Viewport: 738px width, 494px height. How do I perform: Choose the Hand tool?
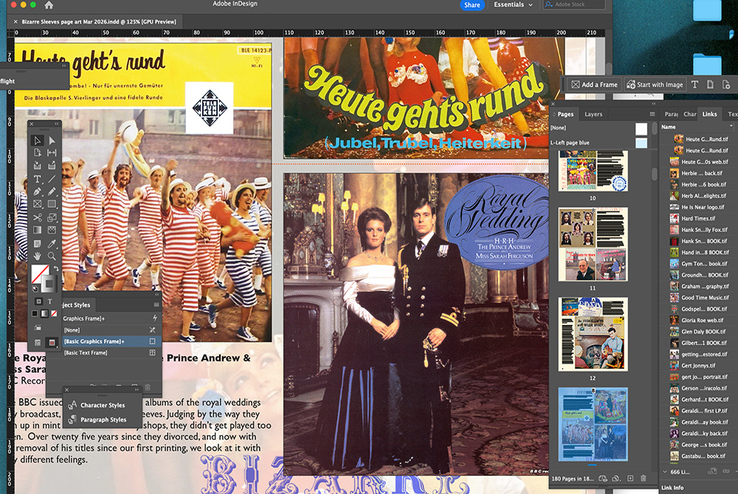coord(37,256)
